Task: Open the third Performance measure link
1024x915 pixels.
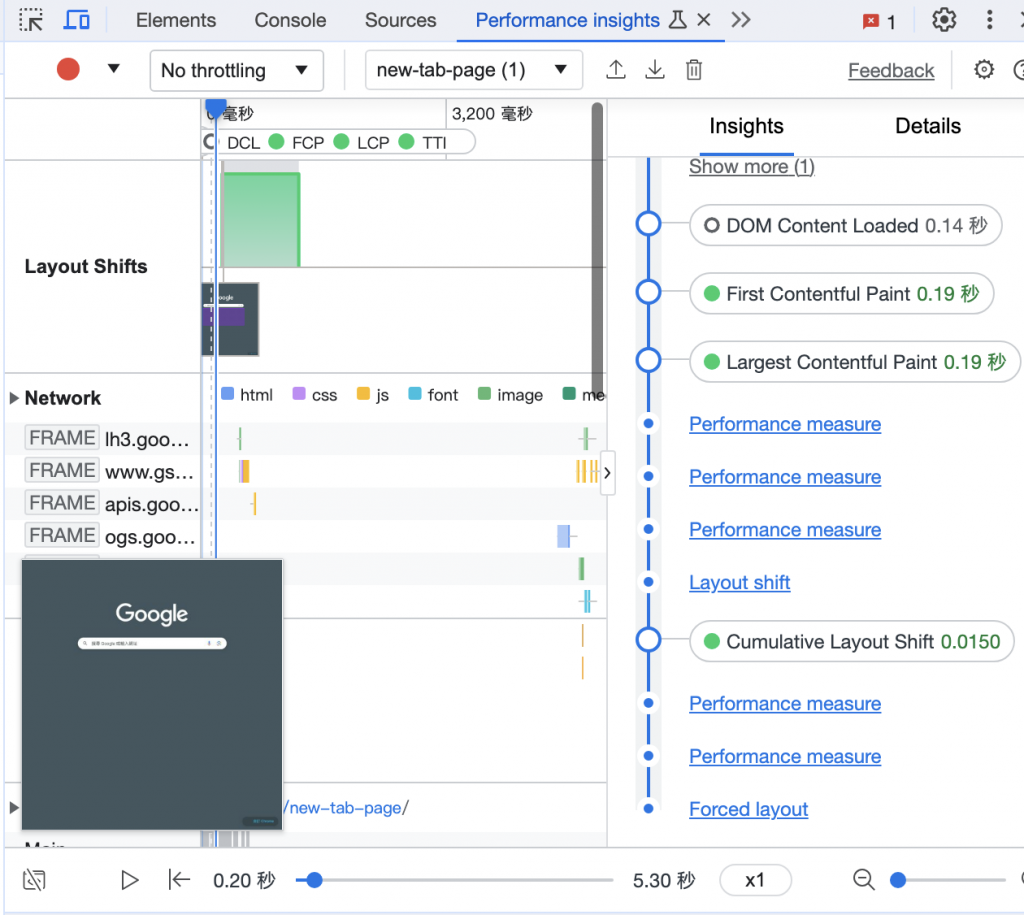Action: 785,530
